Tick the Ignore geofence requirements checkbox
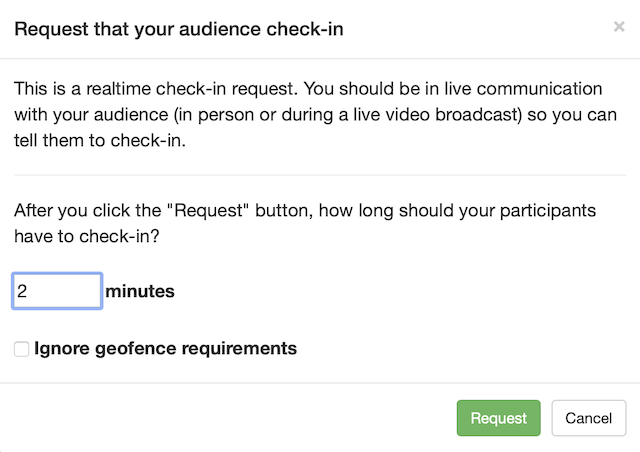Screen dimensions: 640x452 (21, 349)
